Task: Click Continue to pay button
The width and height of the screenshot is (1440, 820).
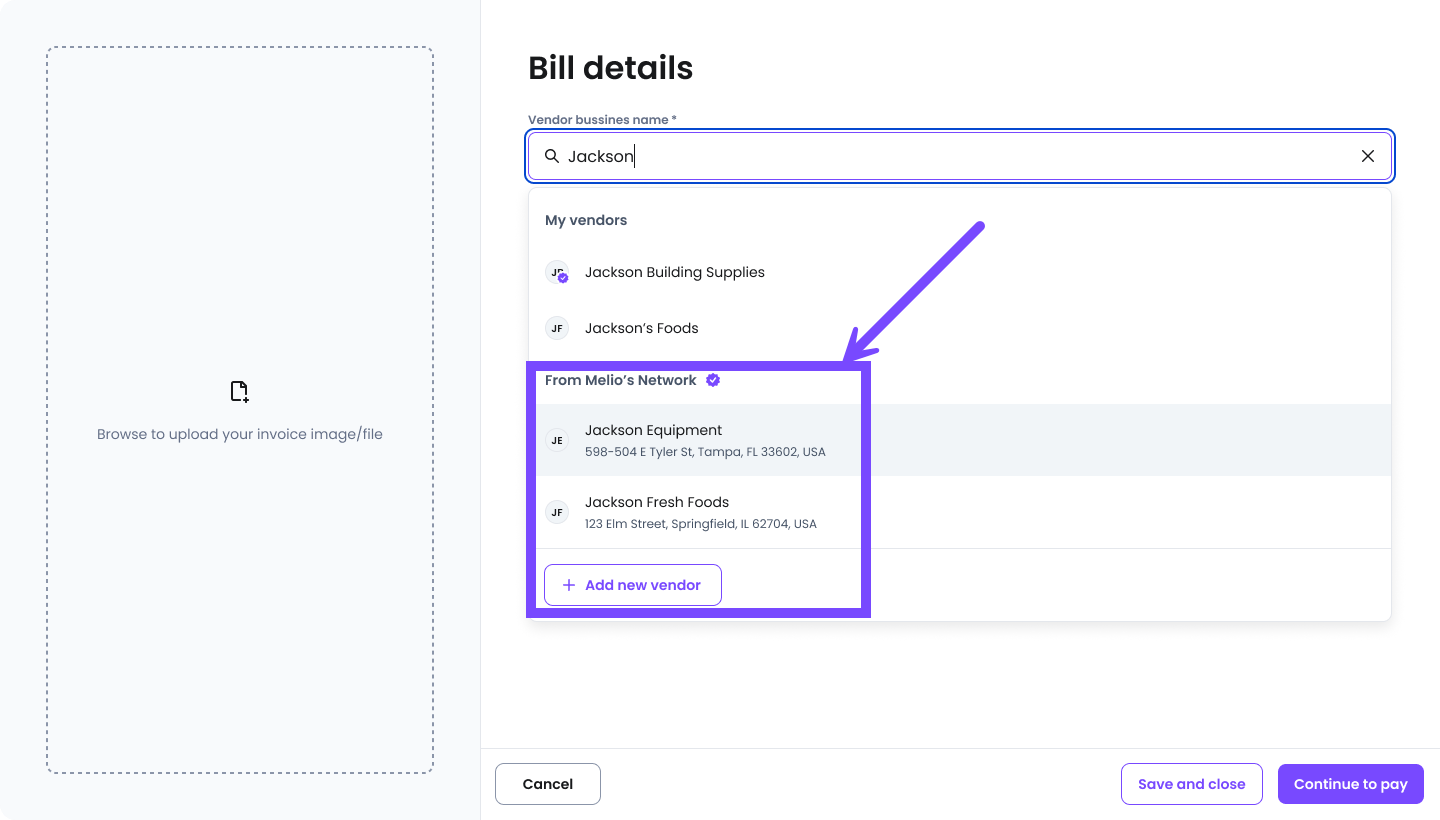Action: (1351, 784)
